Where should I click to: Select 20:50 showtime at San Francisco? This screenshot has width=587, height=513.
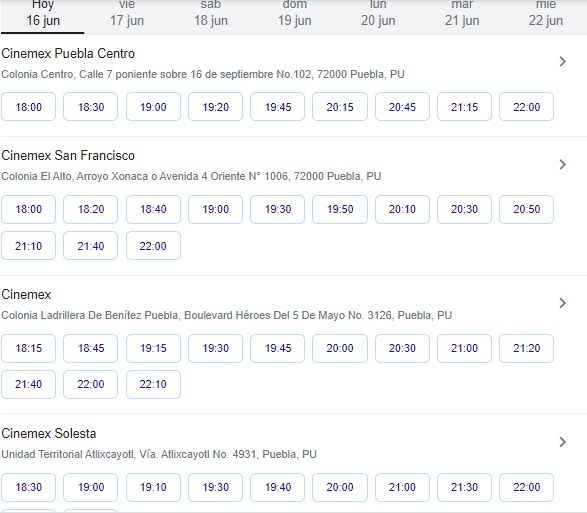(x=526, y=209)
